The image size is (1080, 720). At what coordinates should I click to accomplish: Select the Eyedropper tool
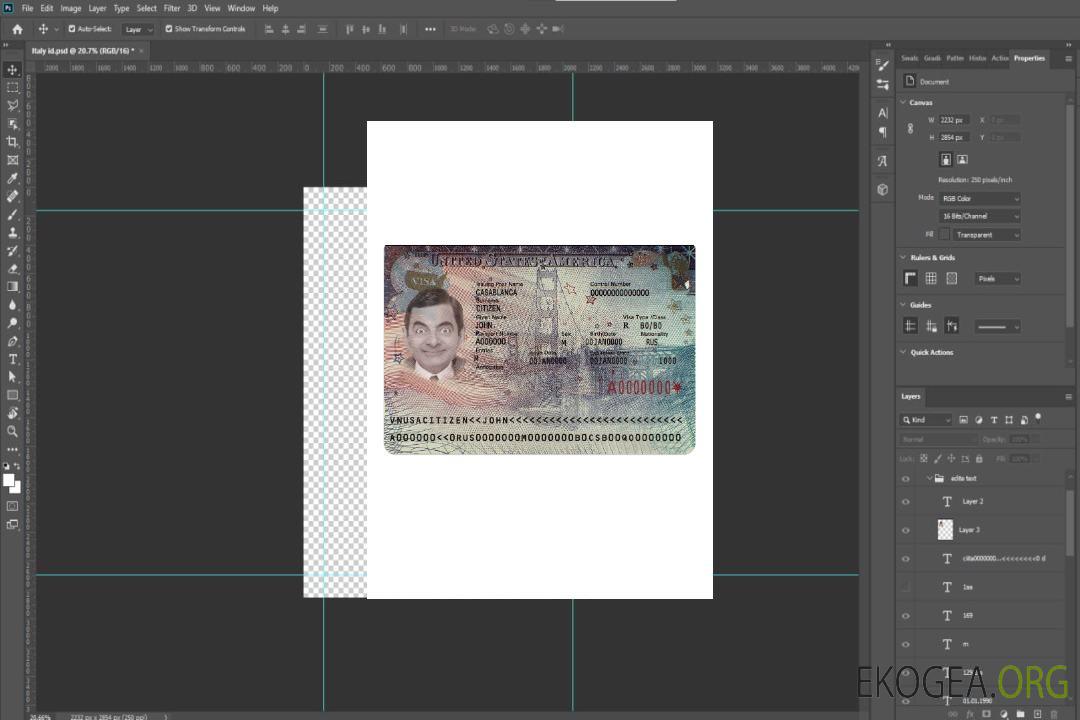pos(13,178)
